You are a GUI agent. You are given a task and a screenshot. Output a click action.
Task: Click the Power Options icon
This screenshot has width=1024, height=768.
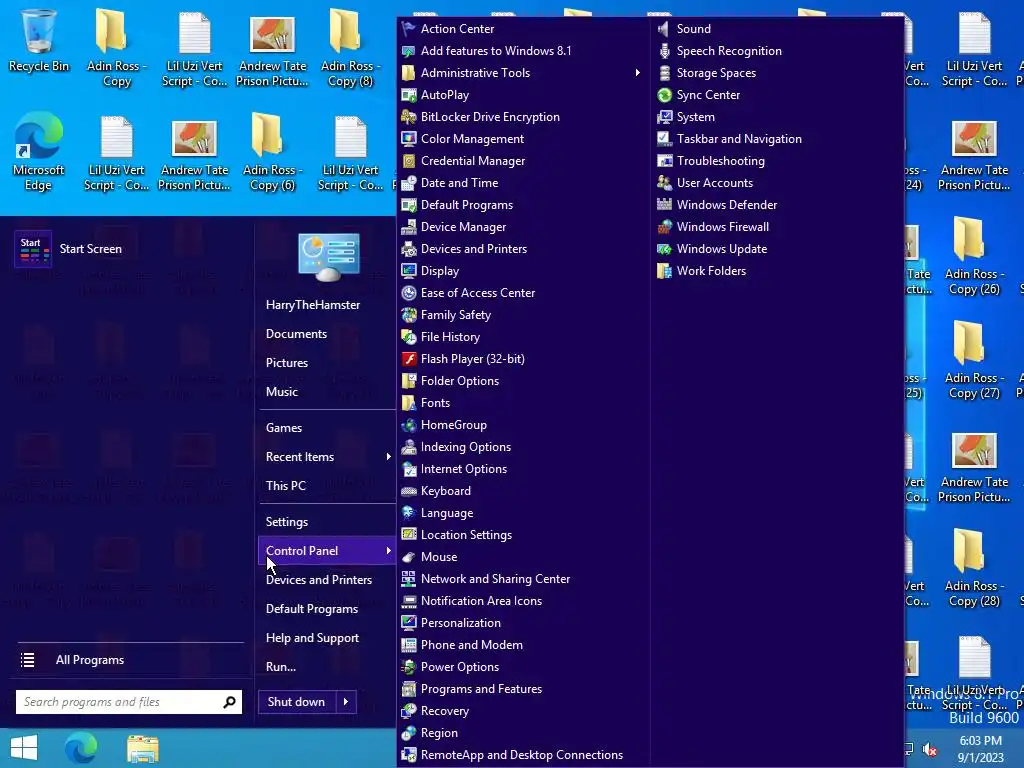pyautogui.click(x=408, y=667)
